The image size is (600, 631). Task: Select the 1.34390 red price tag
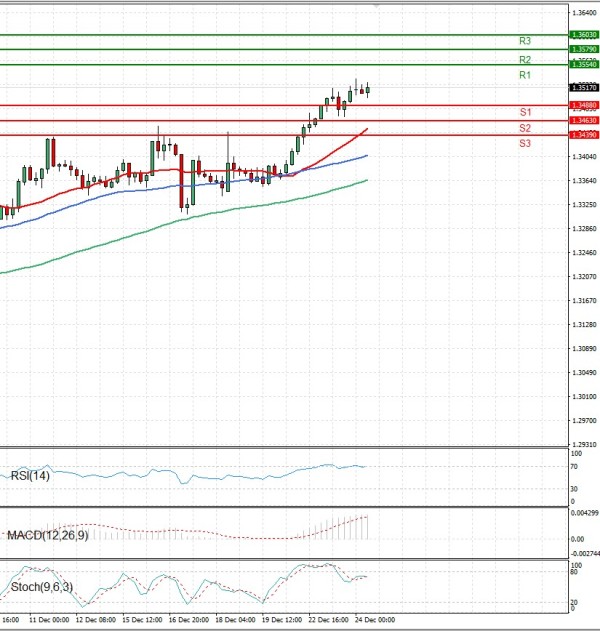(x=584, y=135)
